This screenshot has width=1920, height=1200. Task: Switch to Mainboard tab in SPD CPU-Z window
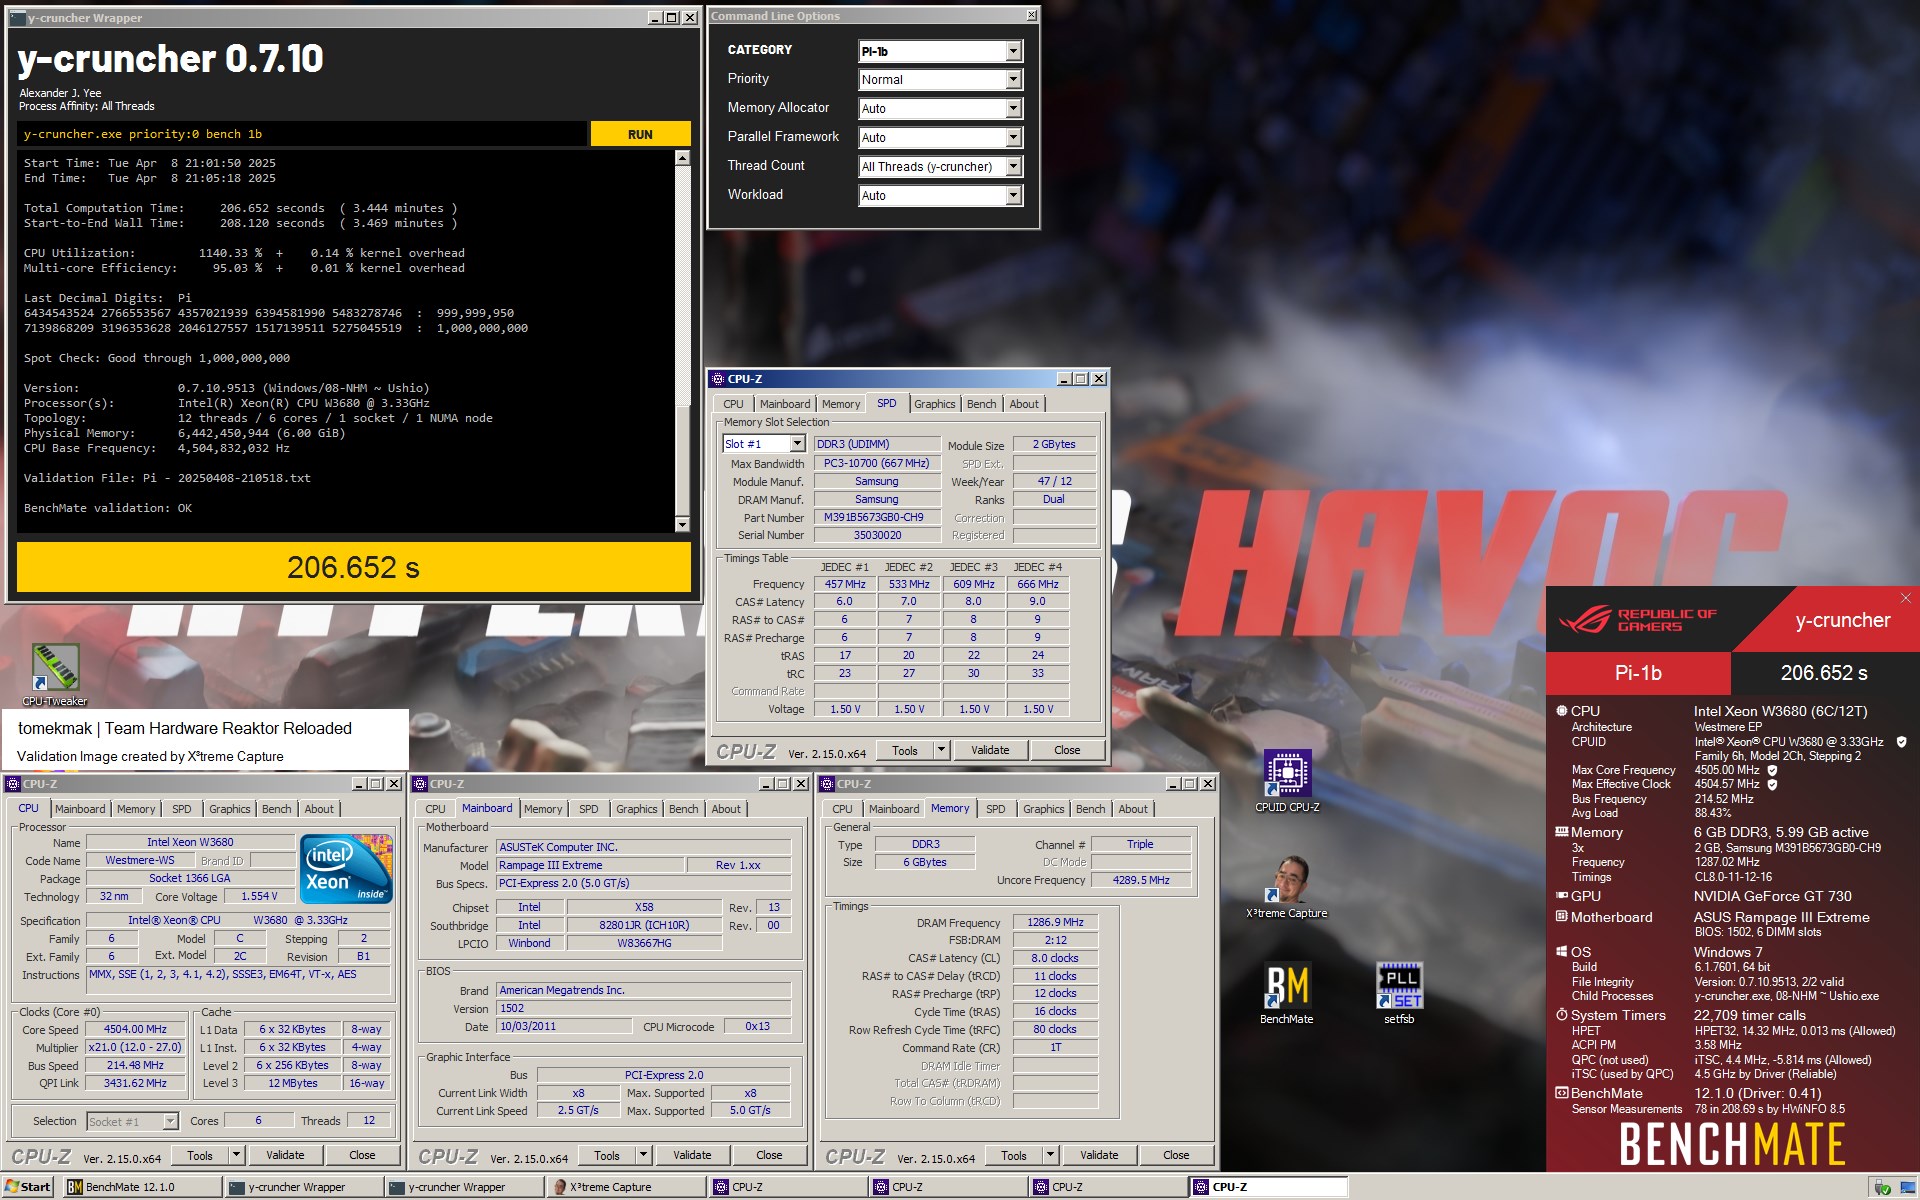(784, 404)
